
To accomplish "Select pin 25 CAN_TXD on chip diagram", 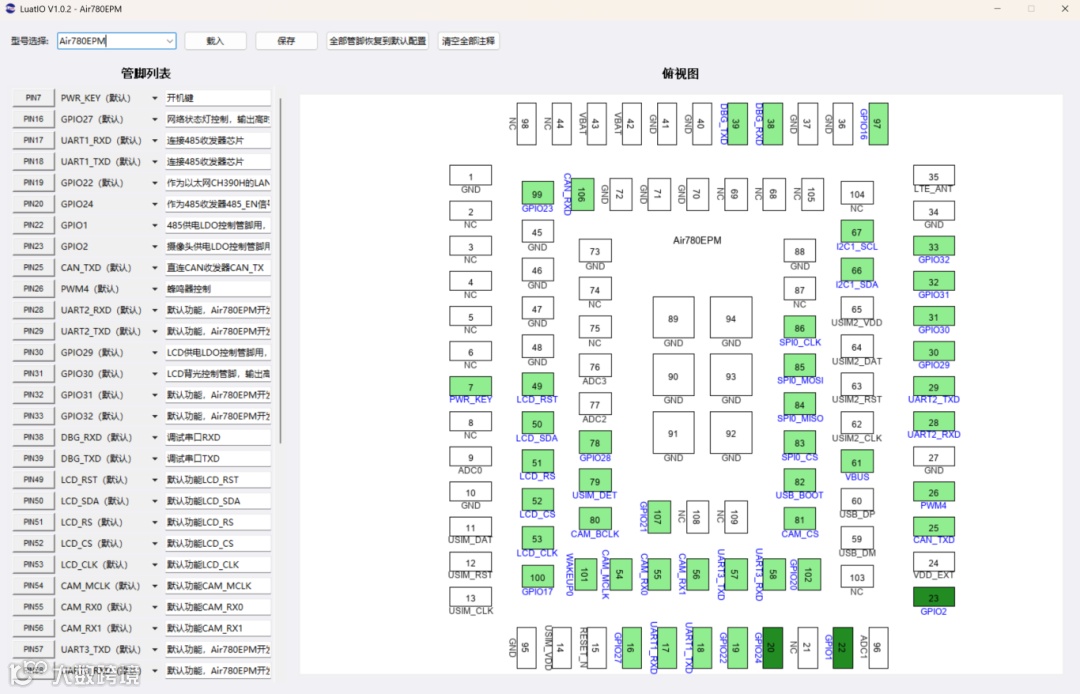I will click(933, 527).
